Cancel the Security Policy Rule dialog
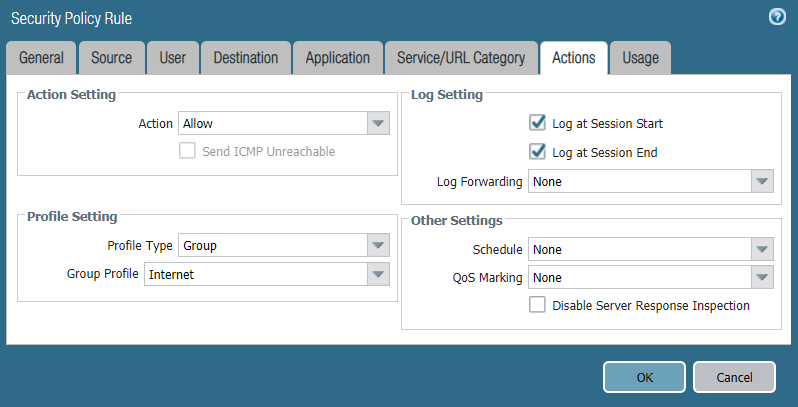798x407 pixels. click(734, 377)
